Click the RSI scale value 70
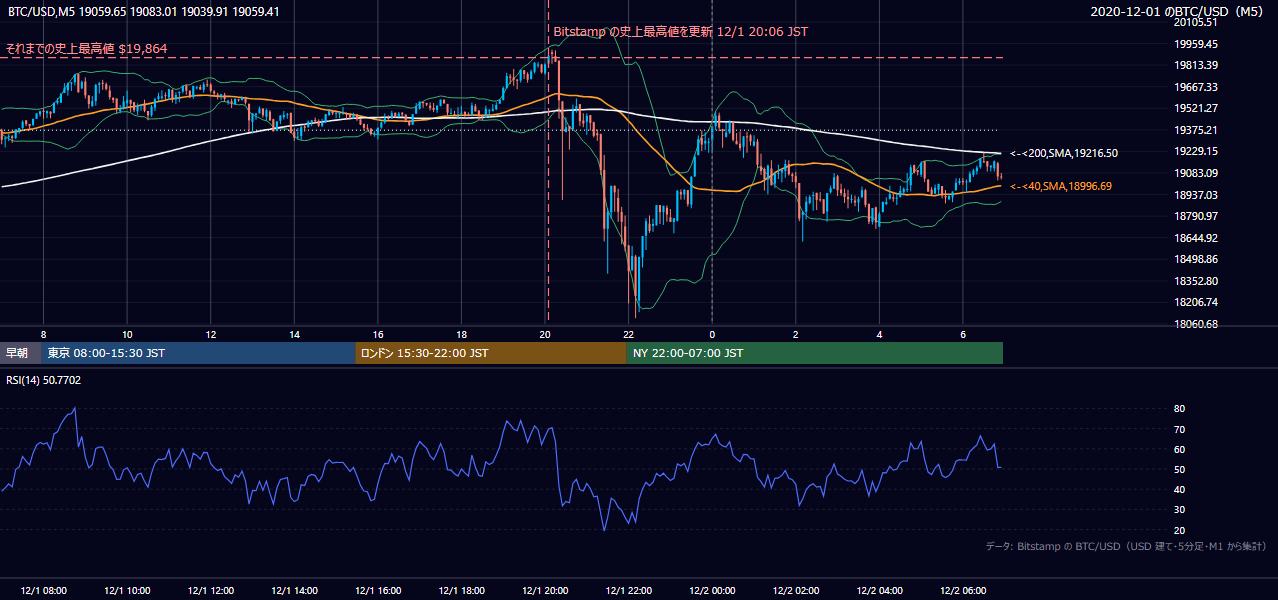Viewport: 1278px width, 600px height. [x=1179, y=429]
